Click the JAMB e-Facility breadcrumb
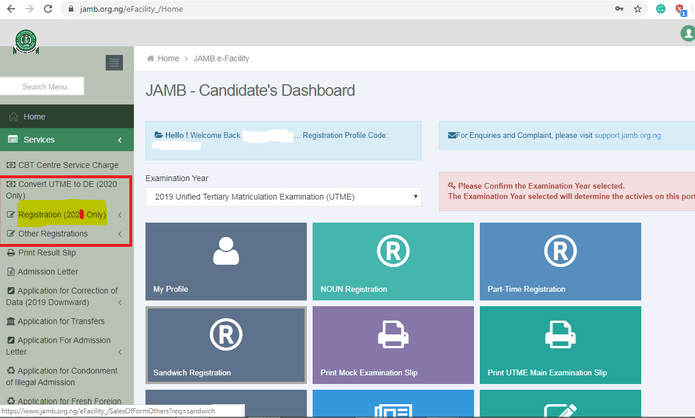The height and width of the screenshot is (418, 695). point(221,58)
